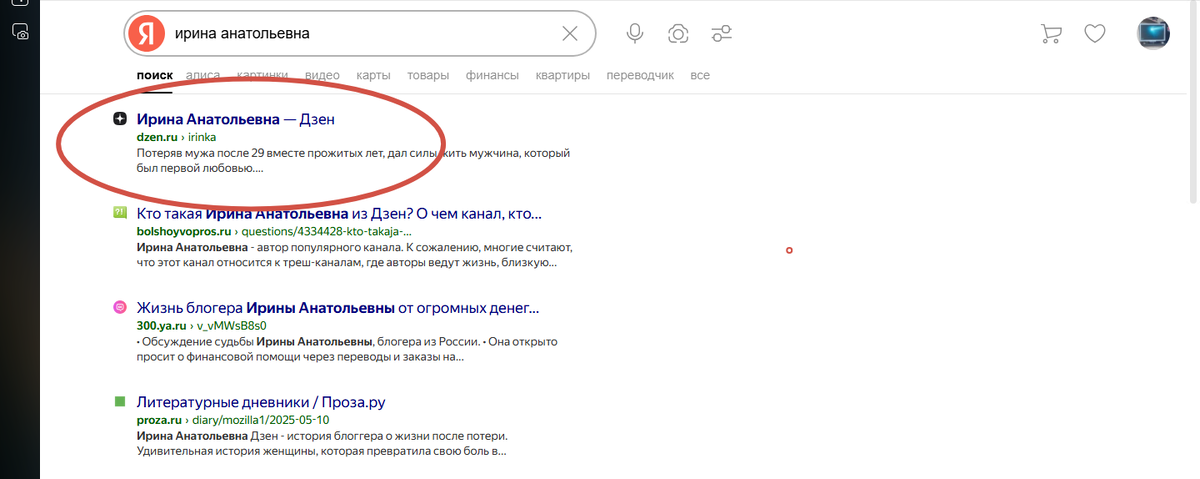Screen dimensions: 1200x479
Task: Open «Жизнь блогера Ирины Анатольевны» result
Action: pyautogui.click(x=338, y=308)
